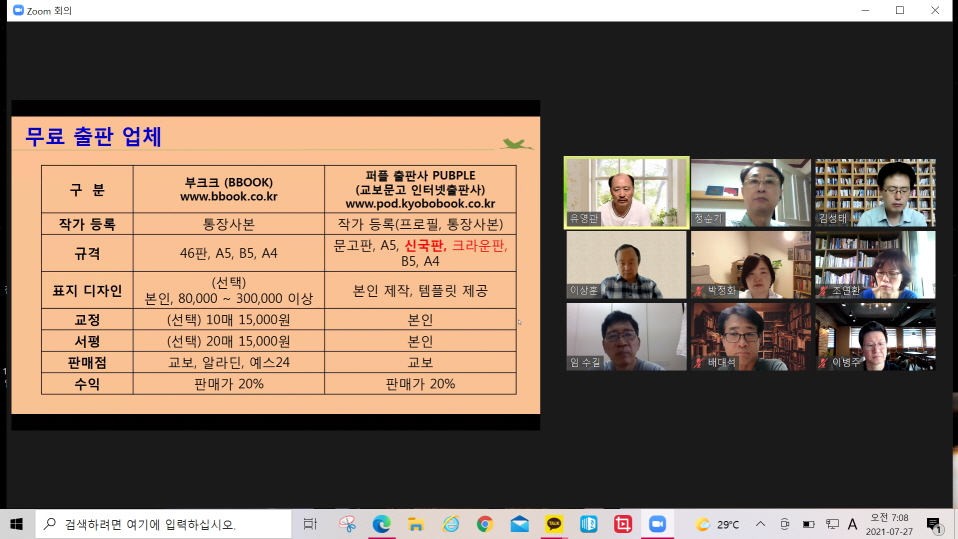Select the 조연환 participant video
958x539 pixels.
(x=875, y=265)
